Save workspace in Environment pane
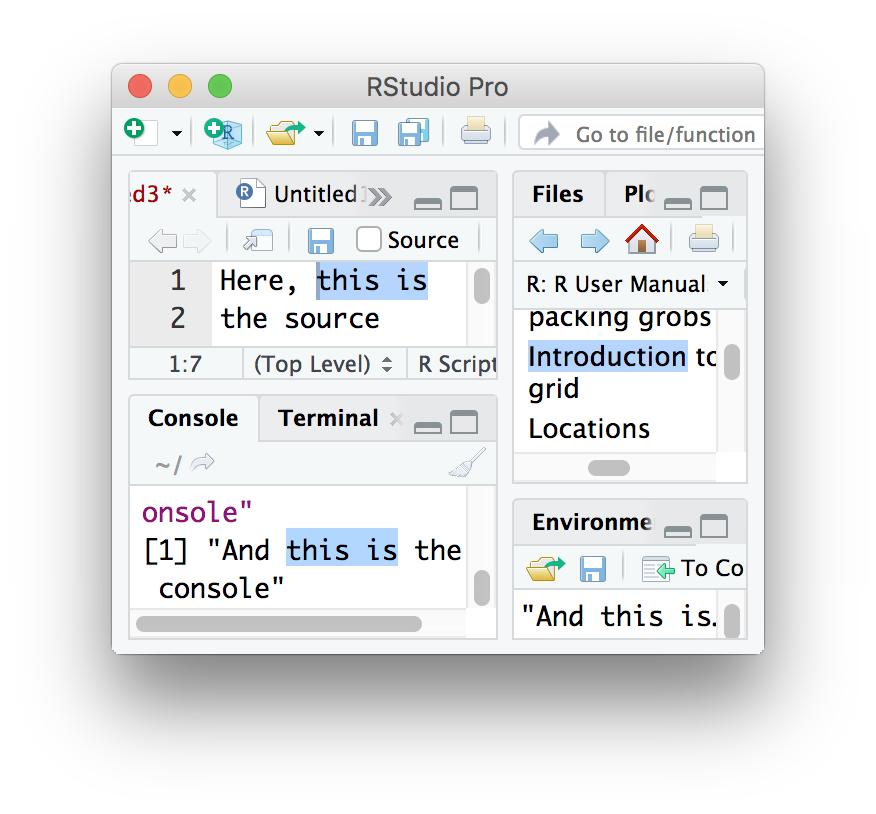 [x=593, y=569]
